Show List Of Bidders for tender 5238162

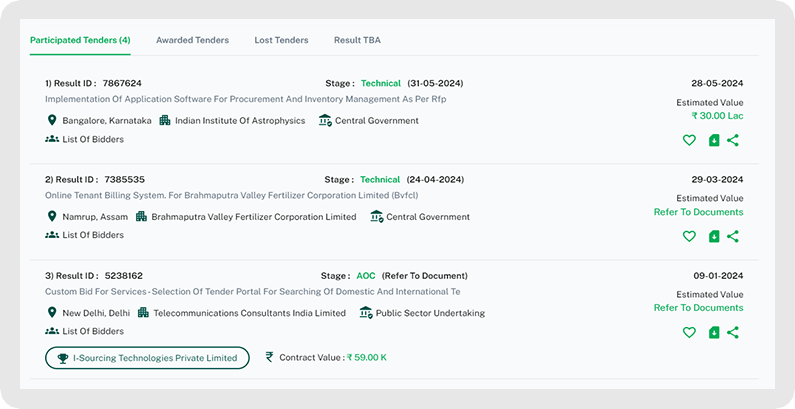click(92, 331)
